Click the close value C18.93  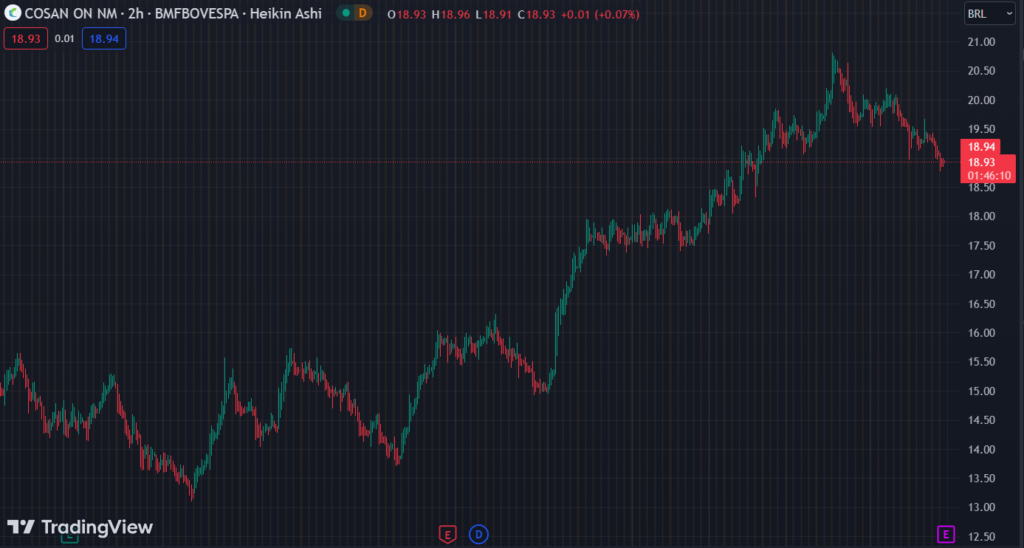click(537, 14)
